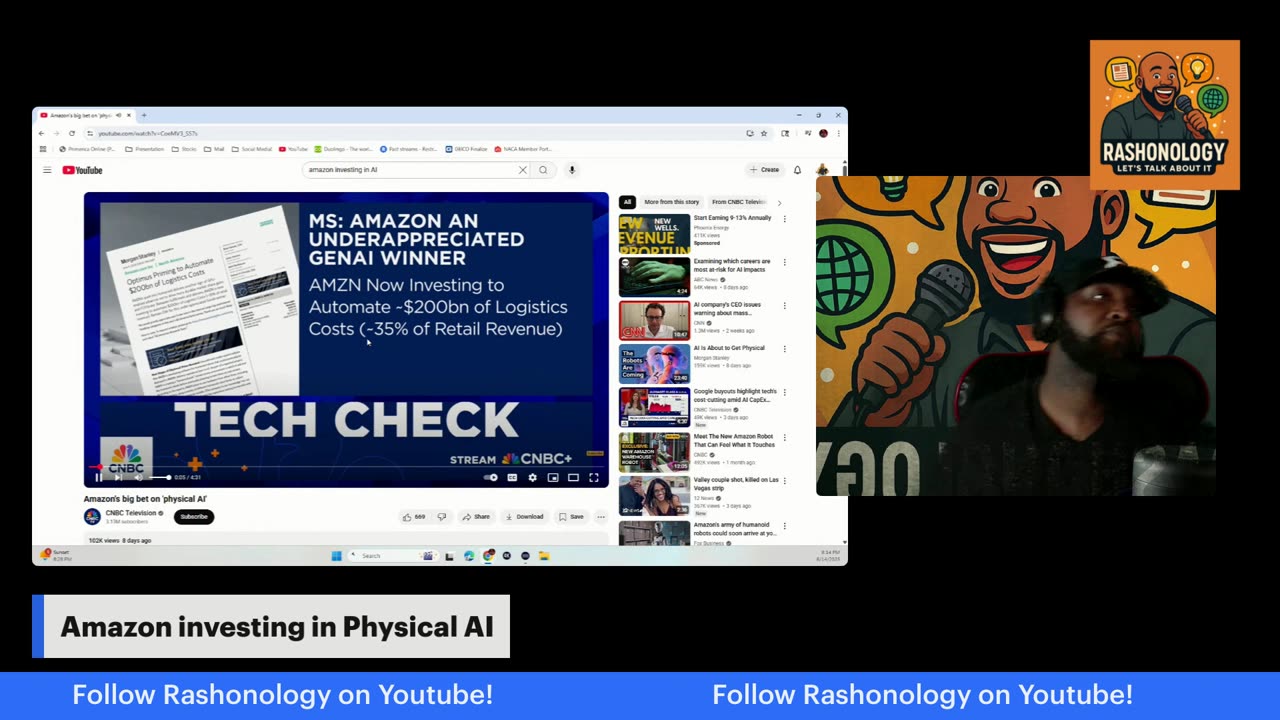Open AI company's CEO issues warning thumbnail
1280x720 pixels.
click(x=654, y=321)
